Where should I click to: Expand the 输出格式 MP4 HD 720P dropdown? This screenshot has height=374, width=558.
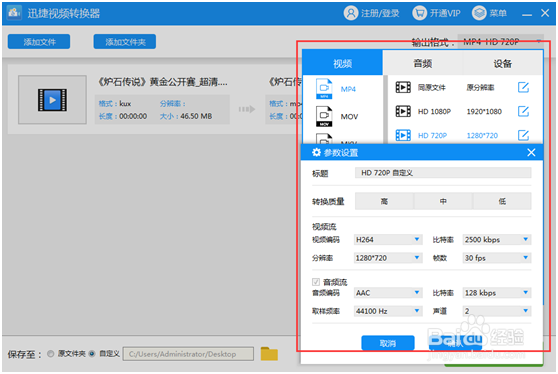(x=501, y=42)
